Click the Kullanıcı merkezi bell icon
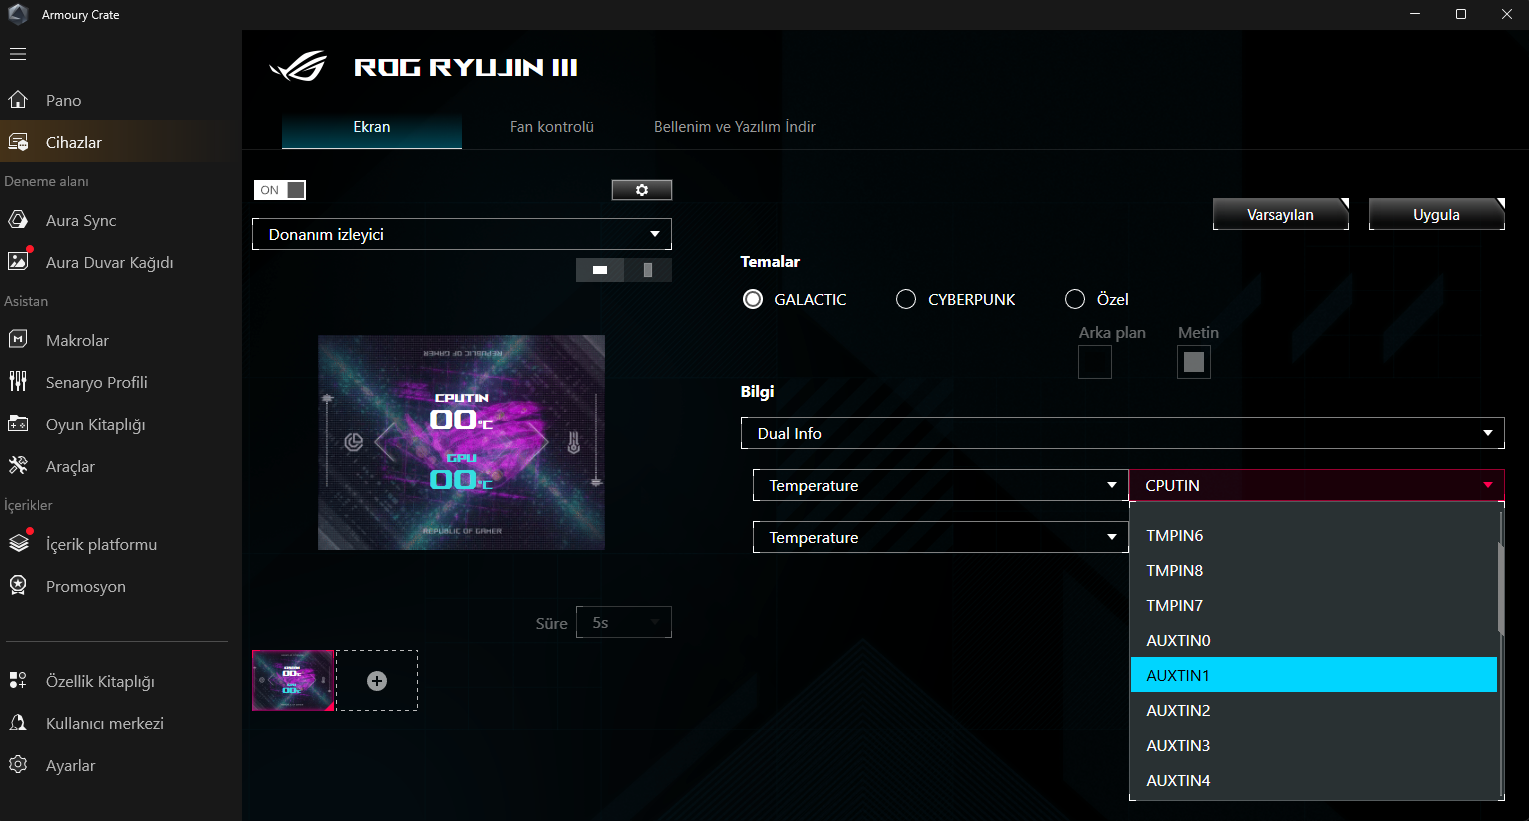Image resolution: width=1529 pixels, height=821 pixels. coord(18,723)
